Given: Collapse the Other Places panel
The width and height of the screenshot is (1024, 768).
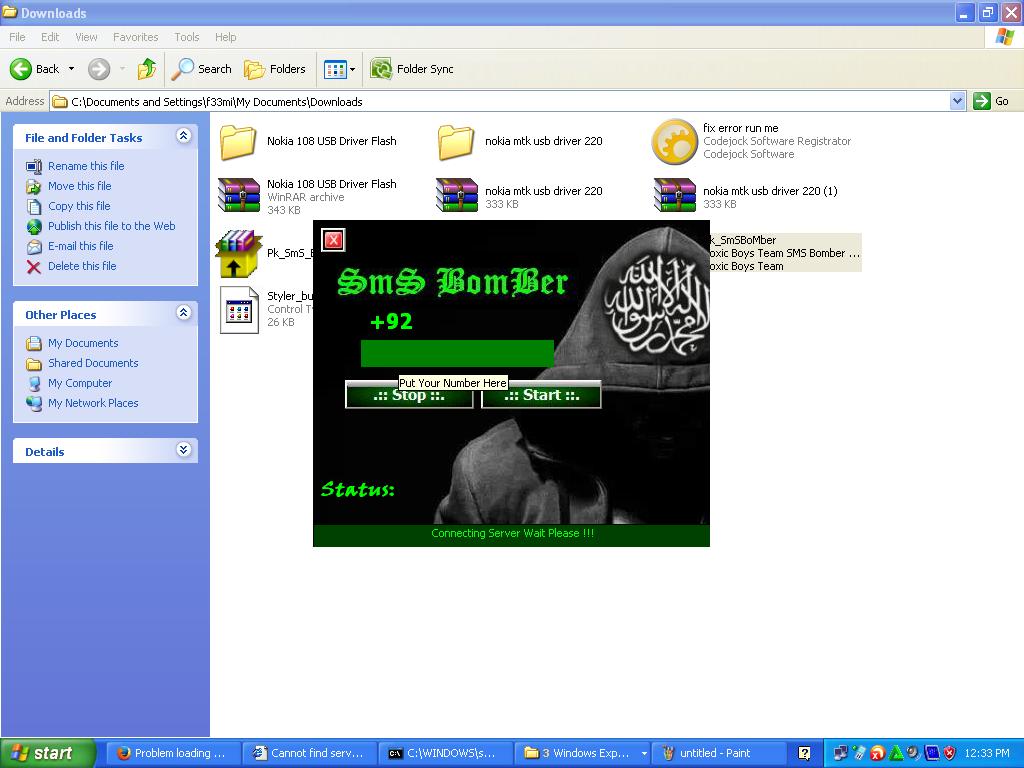Looking at the screenshot, I should coord(184,313).
